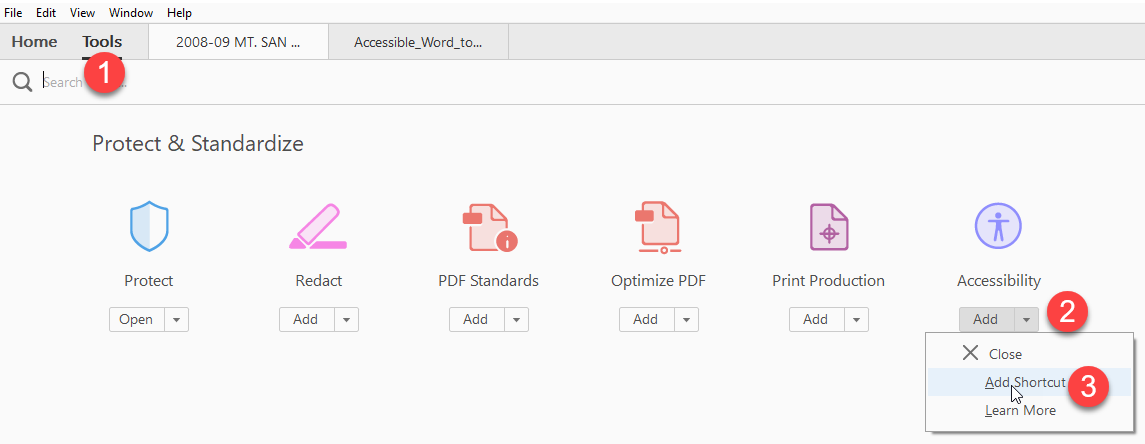Click Close in the Accessibility popup menu
The width and height of the screenshot is (1145, 444).
[x=1004, y=354]
